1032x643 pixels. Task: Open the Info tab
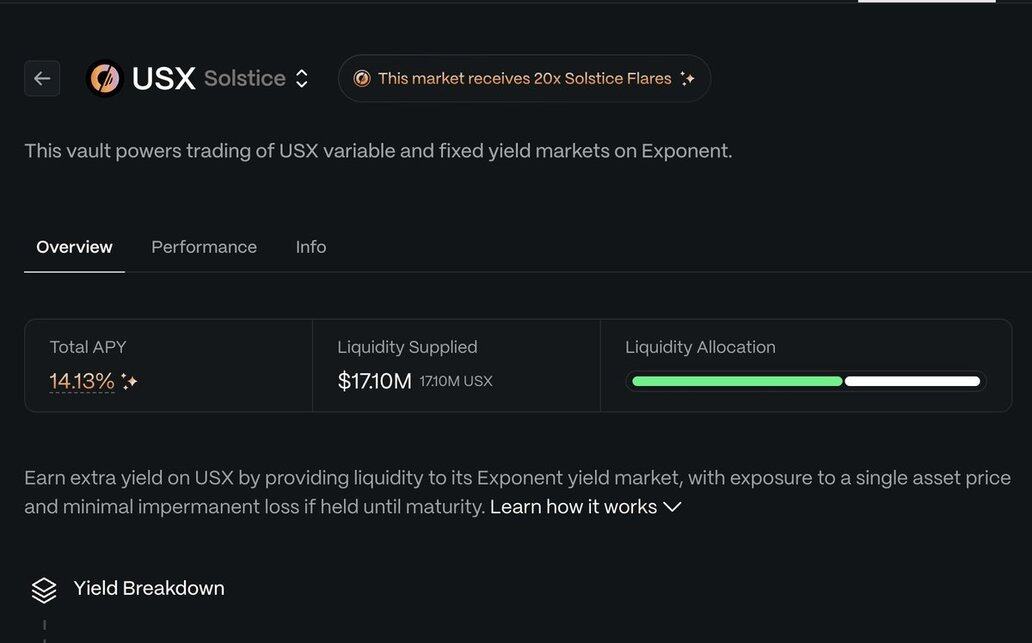[311, 247]
